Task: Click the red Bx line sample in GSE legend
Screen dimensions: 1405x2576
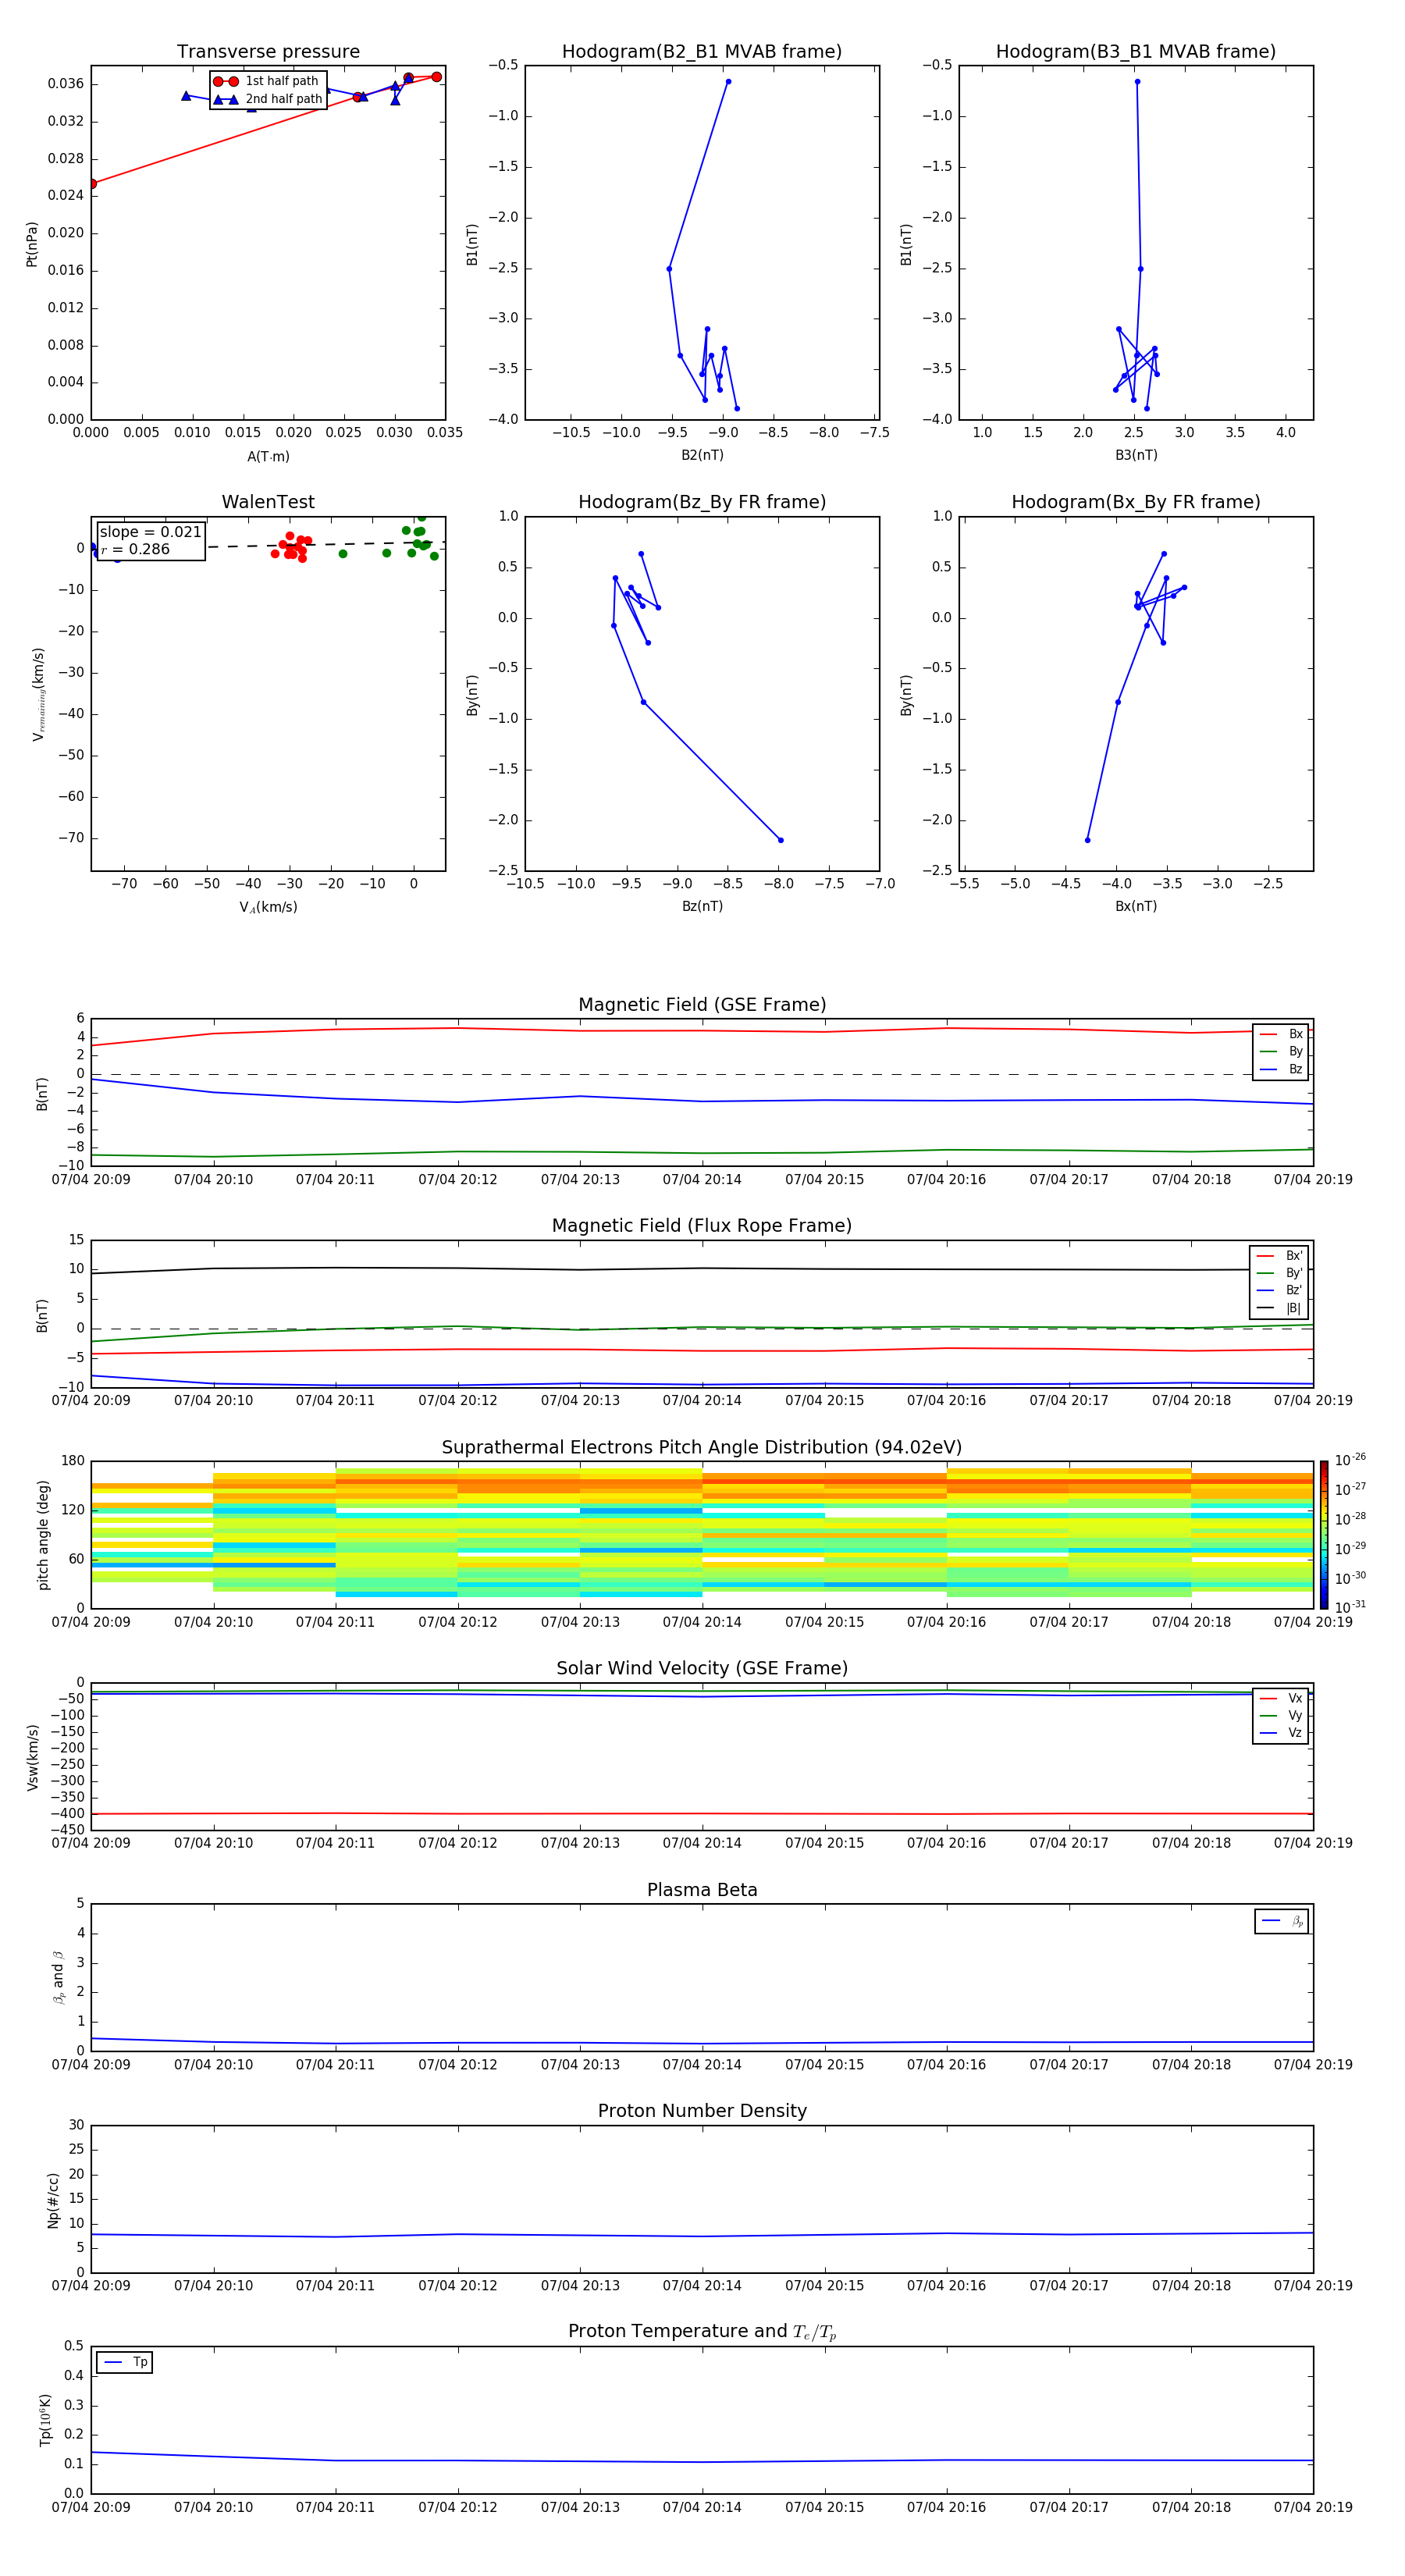Action: (1268, 1035)
